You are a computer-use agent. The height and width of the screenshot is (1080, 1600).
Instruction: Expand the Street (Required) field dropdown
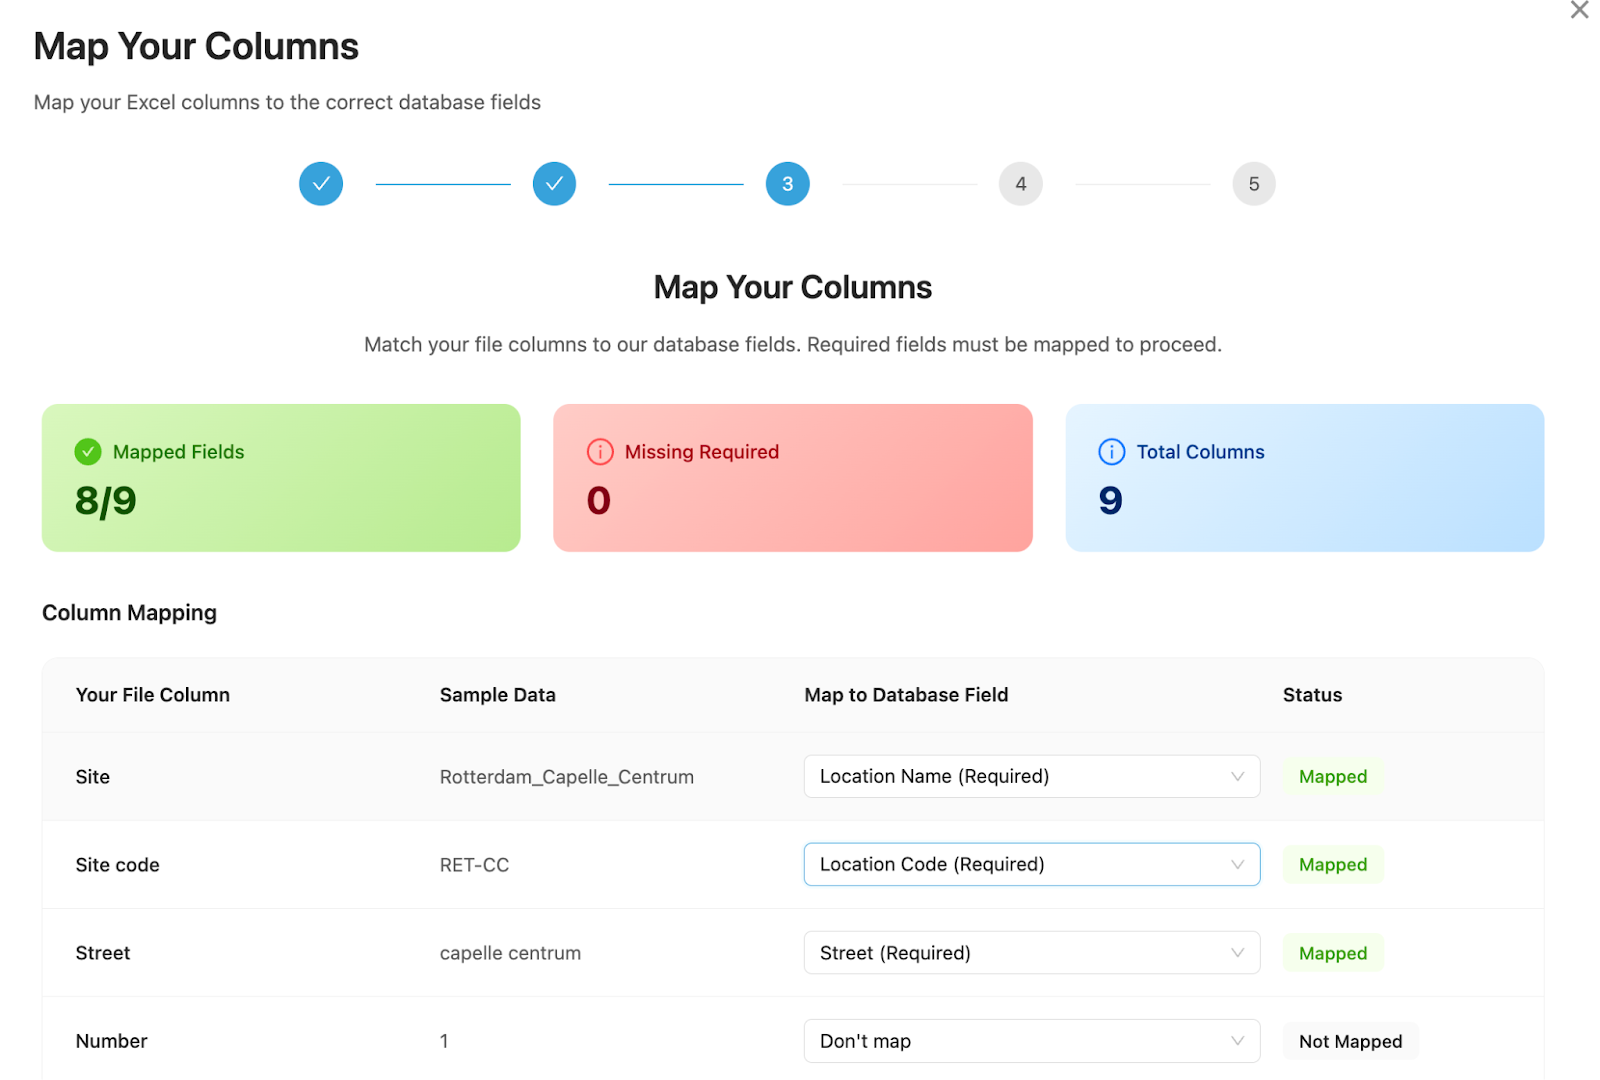tap(1031, 953)
